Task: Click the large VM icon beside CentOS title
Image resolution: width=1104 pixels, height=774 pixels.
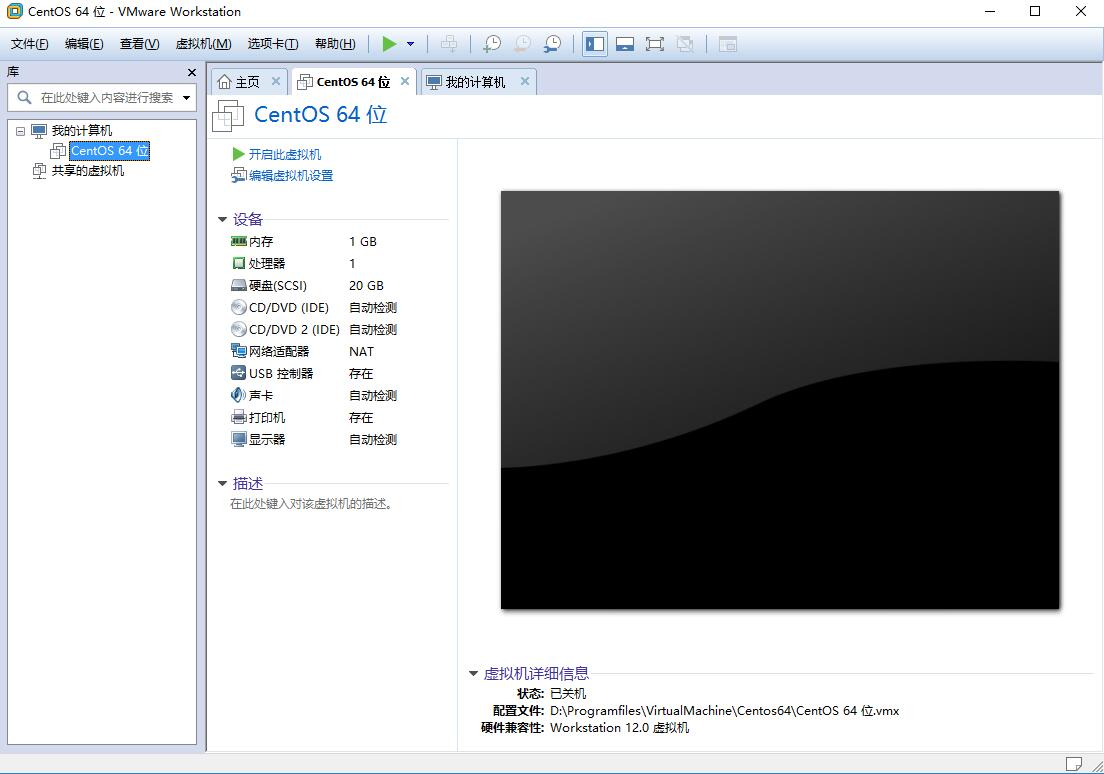Action: [x=228, y=116]
